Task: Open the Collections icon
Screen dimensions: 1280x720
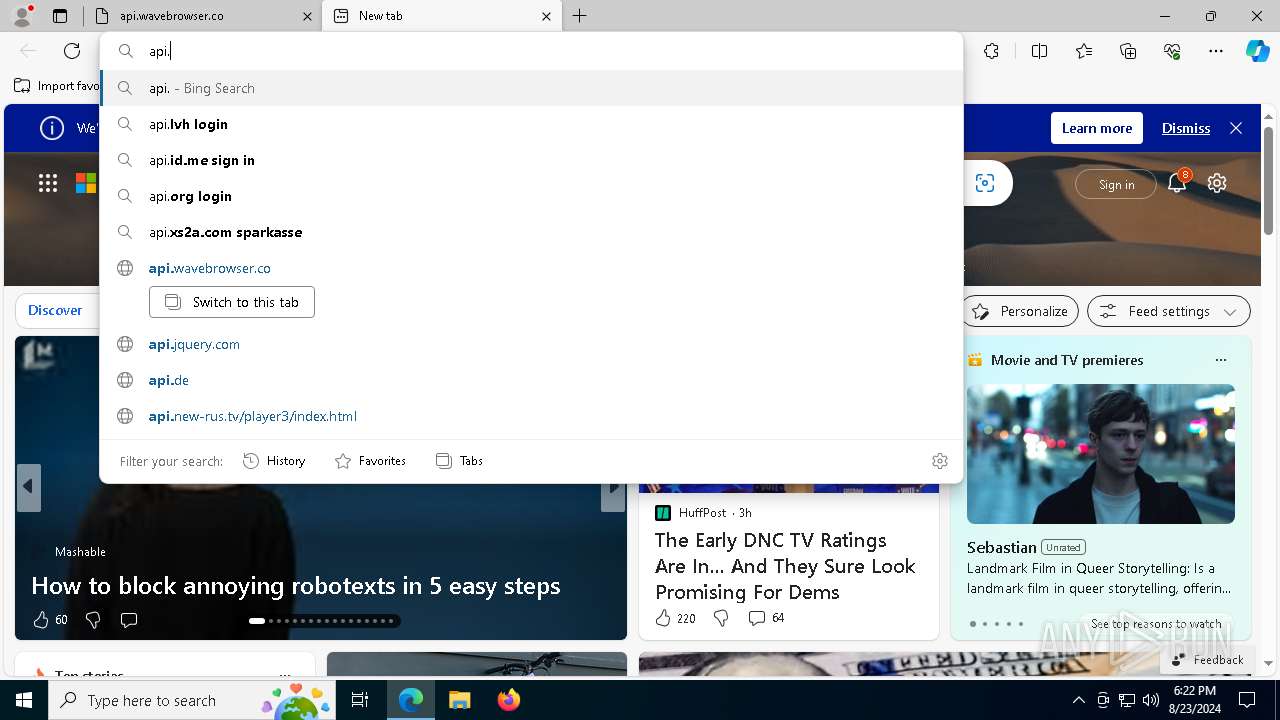Action: pos(1128,51)
